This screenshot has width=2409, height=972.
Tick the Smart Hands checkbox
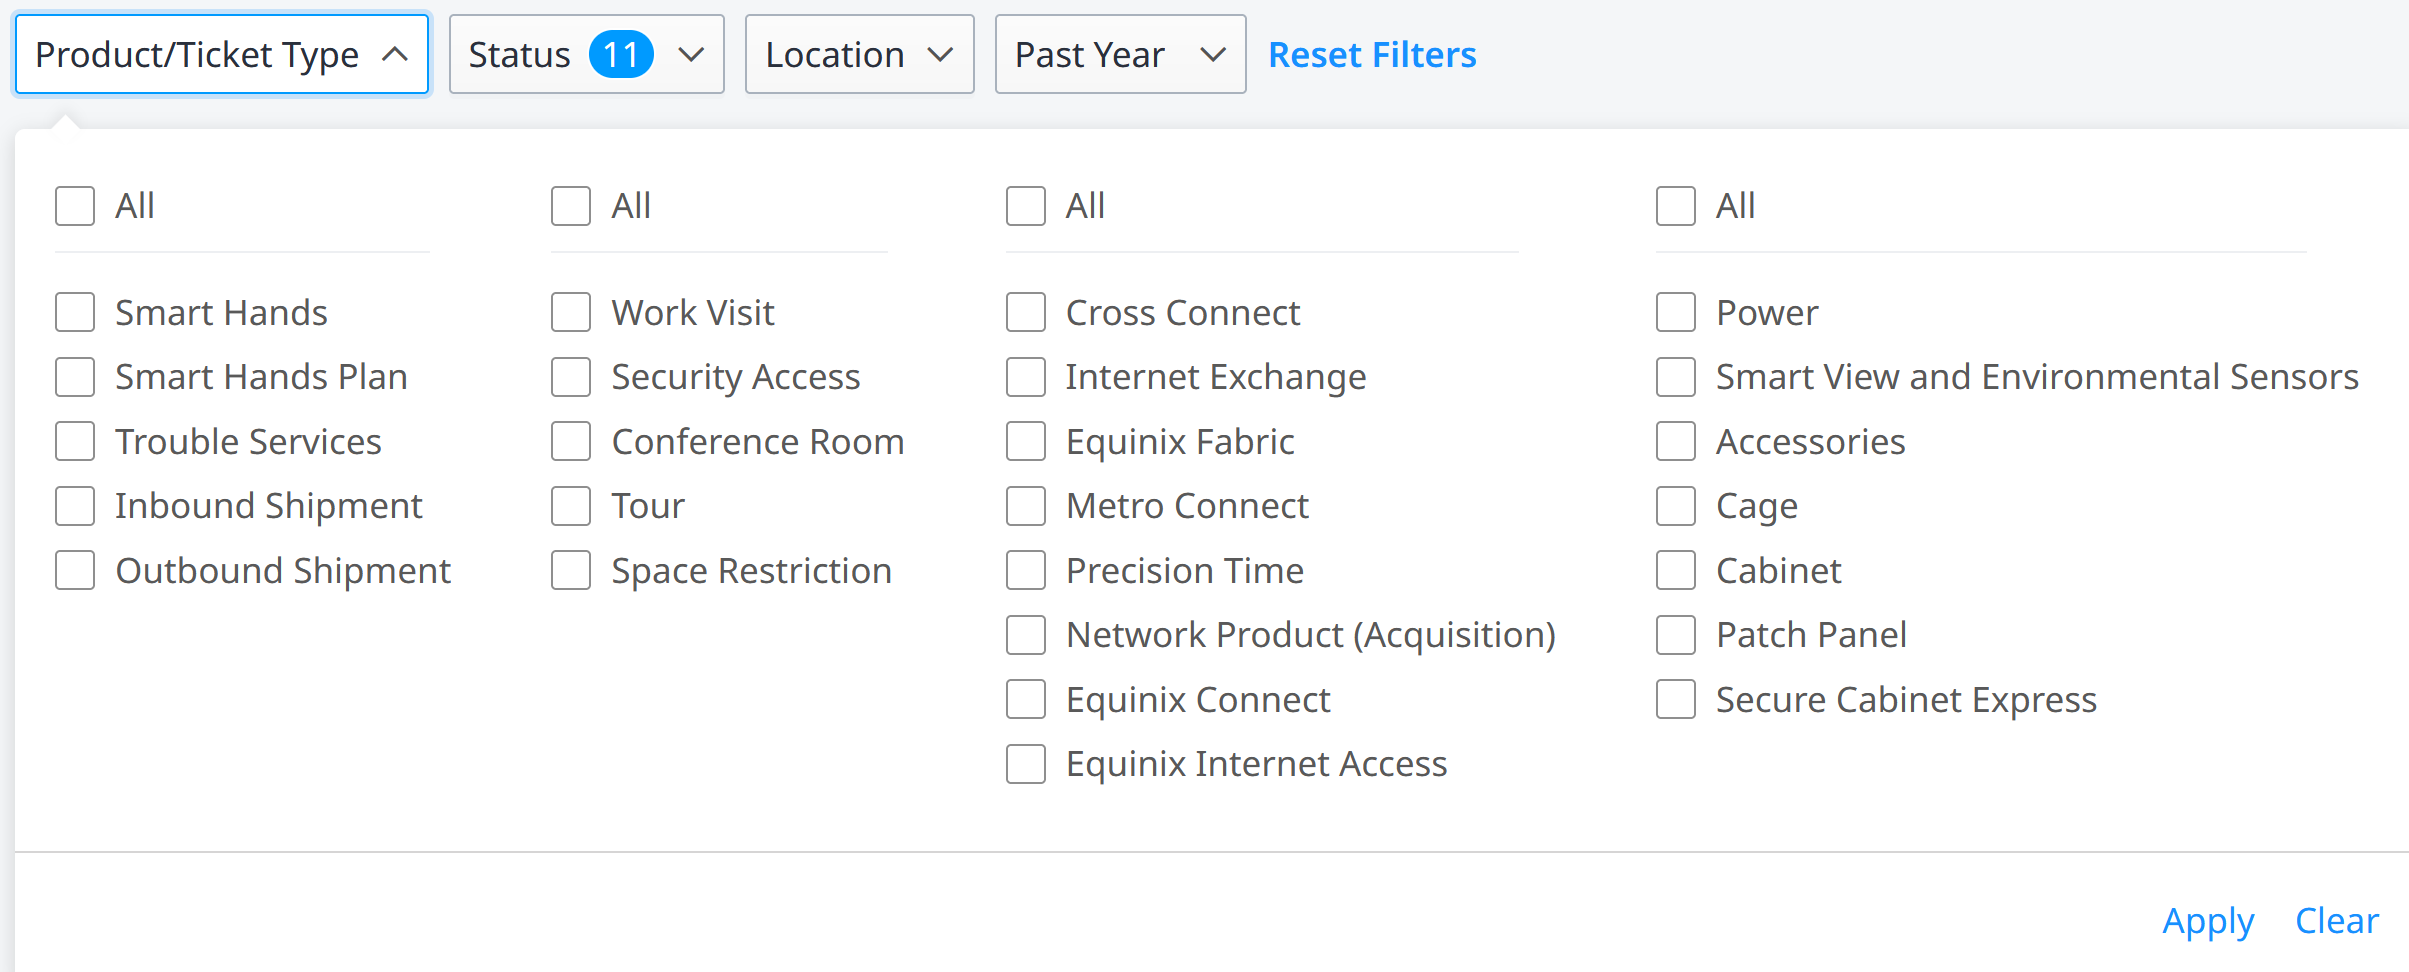pos(75,312)
